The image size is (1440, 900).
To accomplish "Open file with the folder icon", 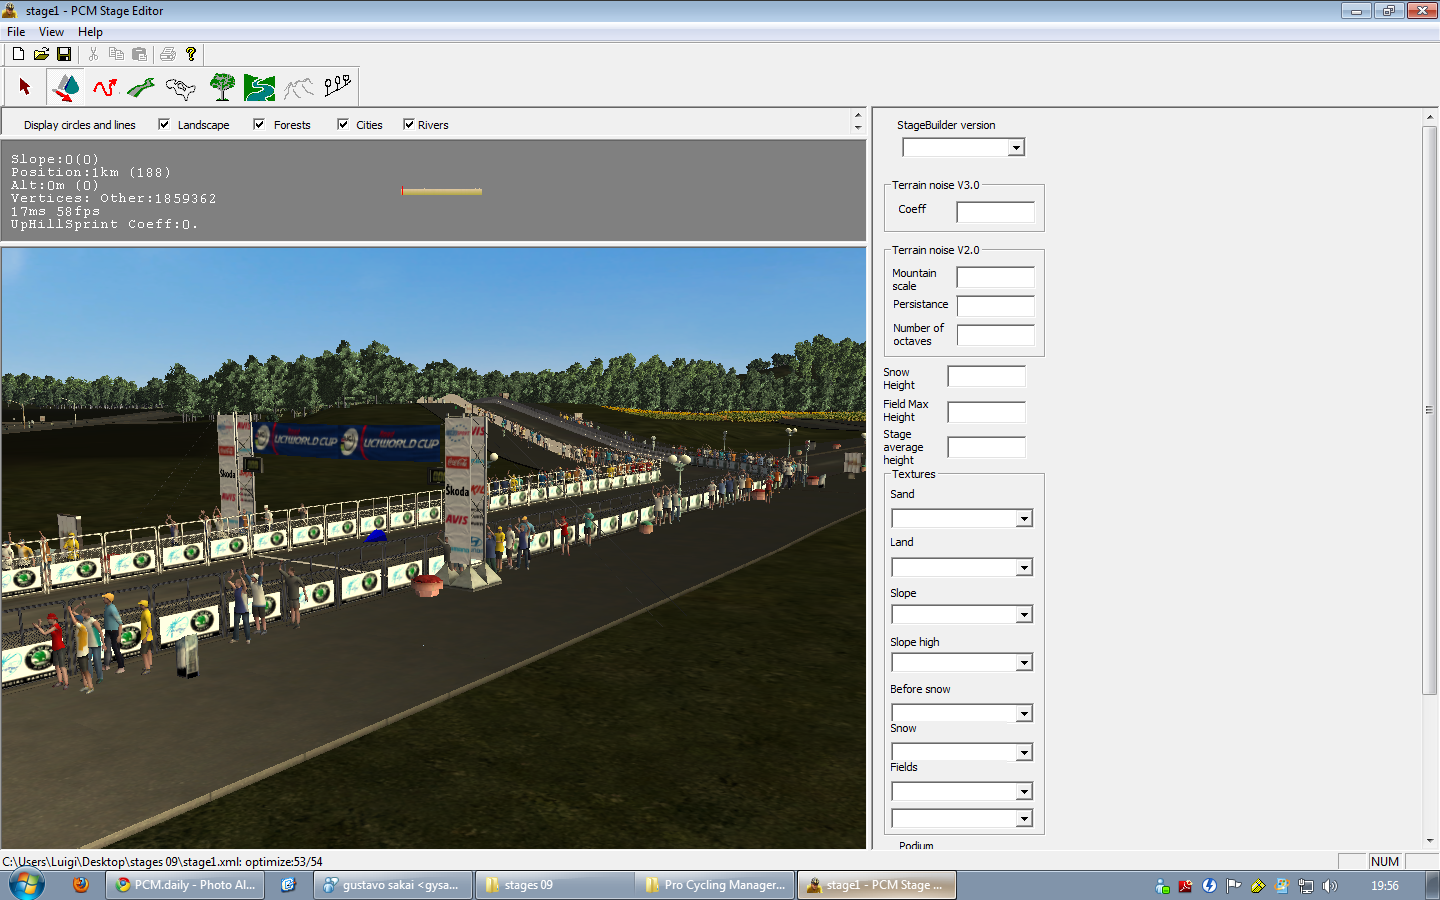I will (x=41, y=54).
